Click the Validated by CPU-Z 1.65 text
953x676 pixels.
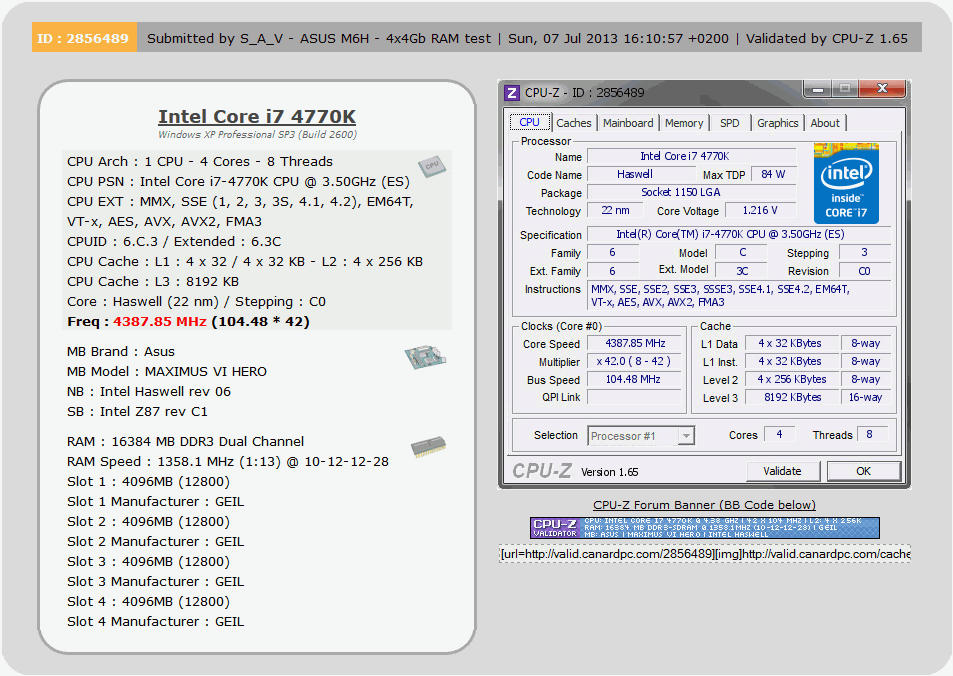tap(827, 38)
